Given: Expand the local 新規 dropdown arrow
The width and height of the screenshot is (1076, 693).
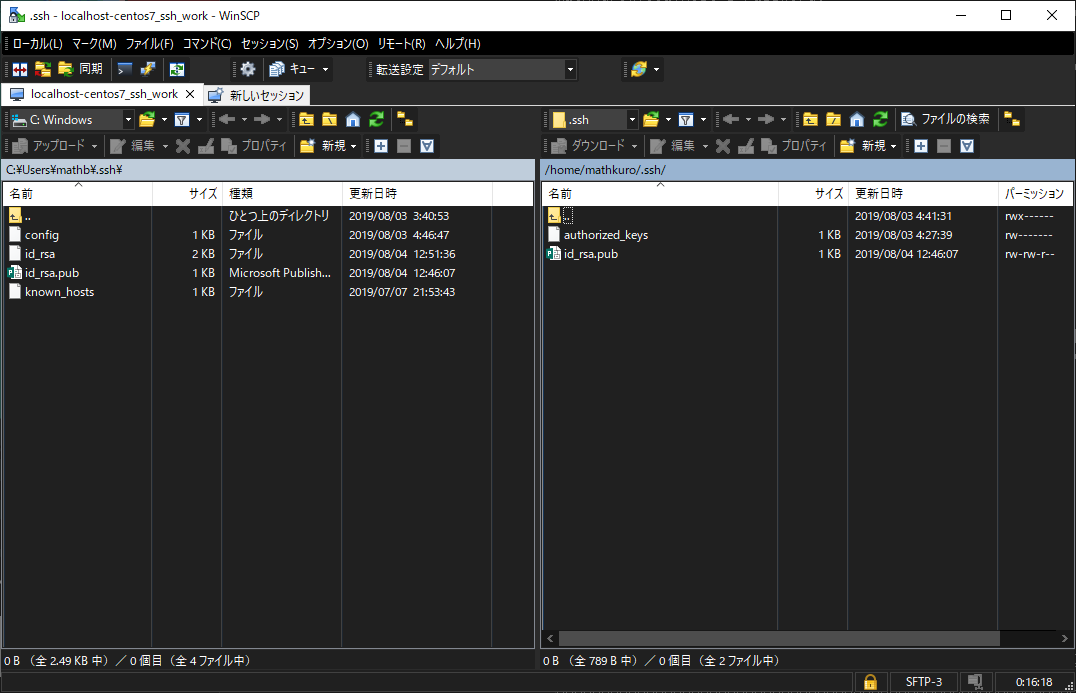Looking at the screenshot, I should tap(353, 146).
